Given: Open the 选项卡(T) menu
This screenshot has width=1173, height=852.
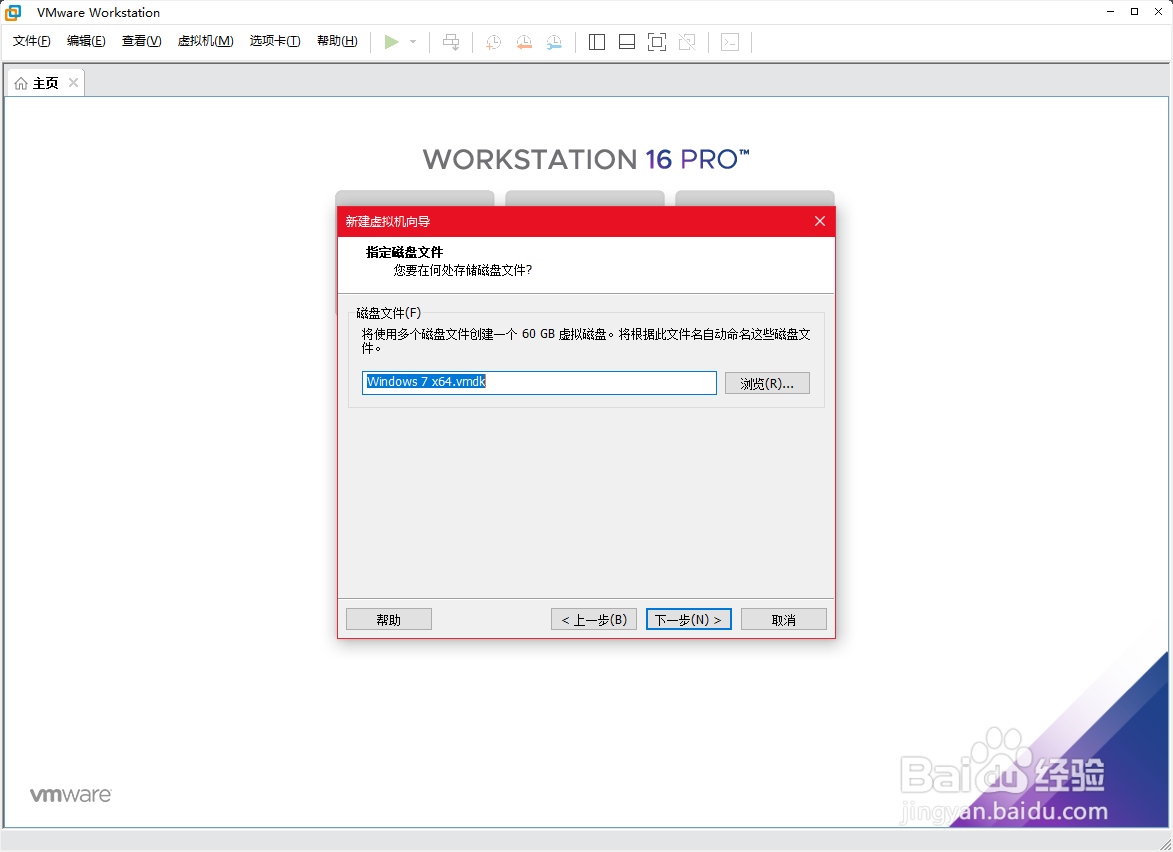Looking at the screenshot, I should pyautogui.click(x=275, y=41).
